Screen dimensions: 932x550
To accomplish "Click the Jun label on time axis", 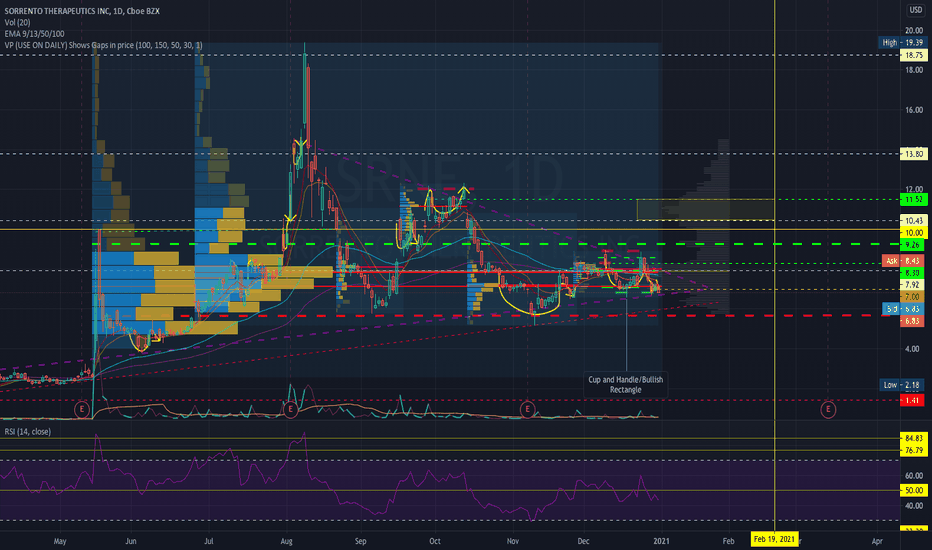I will 131,541.
